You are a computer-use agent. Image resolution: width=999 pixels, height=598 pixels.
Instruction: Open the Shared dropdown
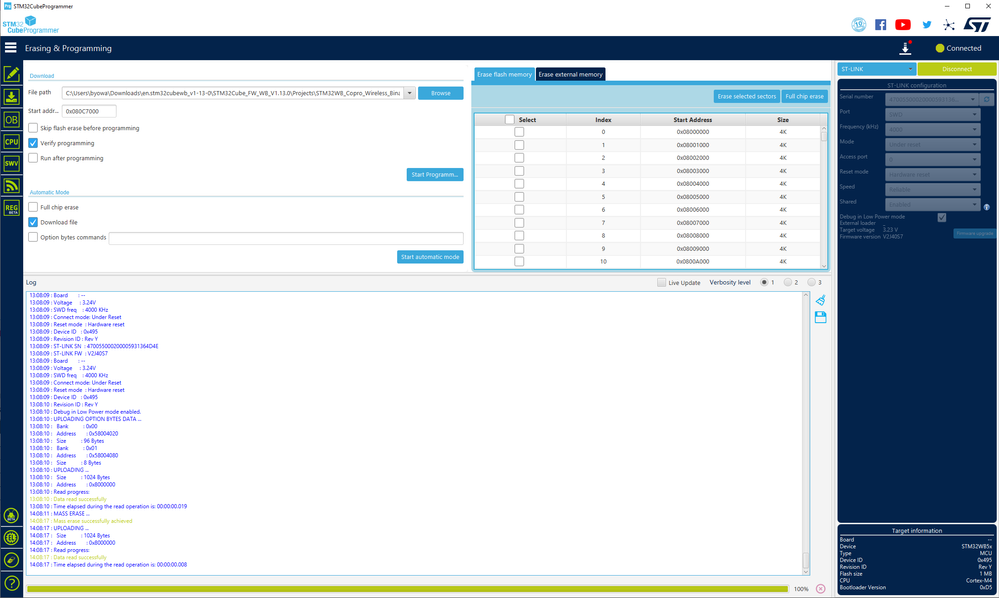932,204
